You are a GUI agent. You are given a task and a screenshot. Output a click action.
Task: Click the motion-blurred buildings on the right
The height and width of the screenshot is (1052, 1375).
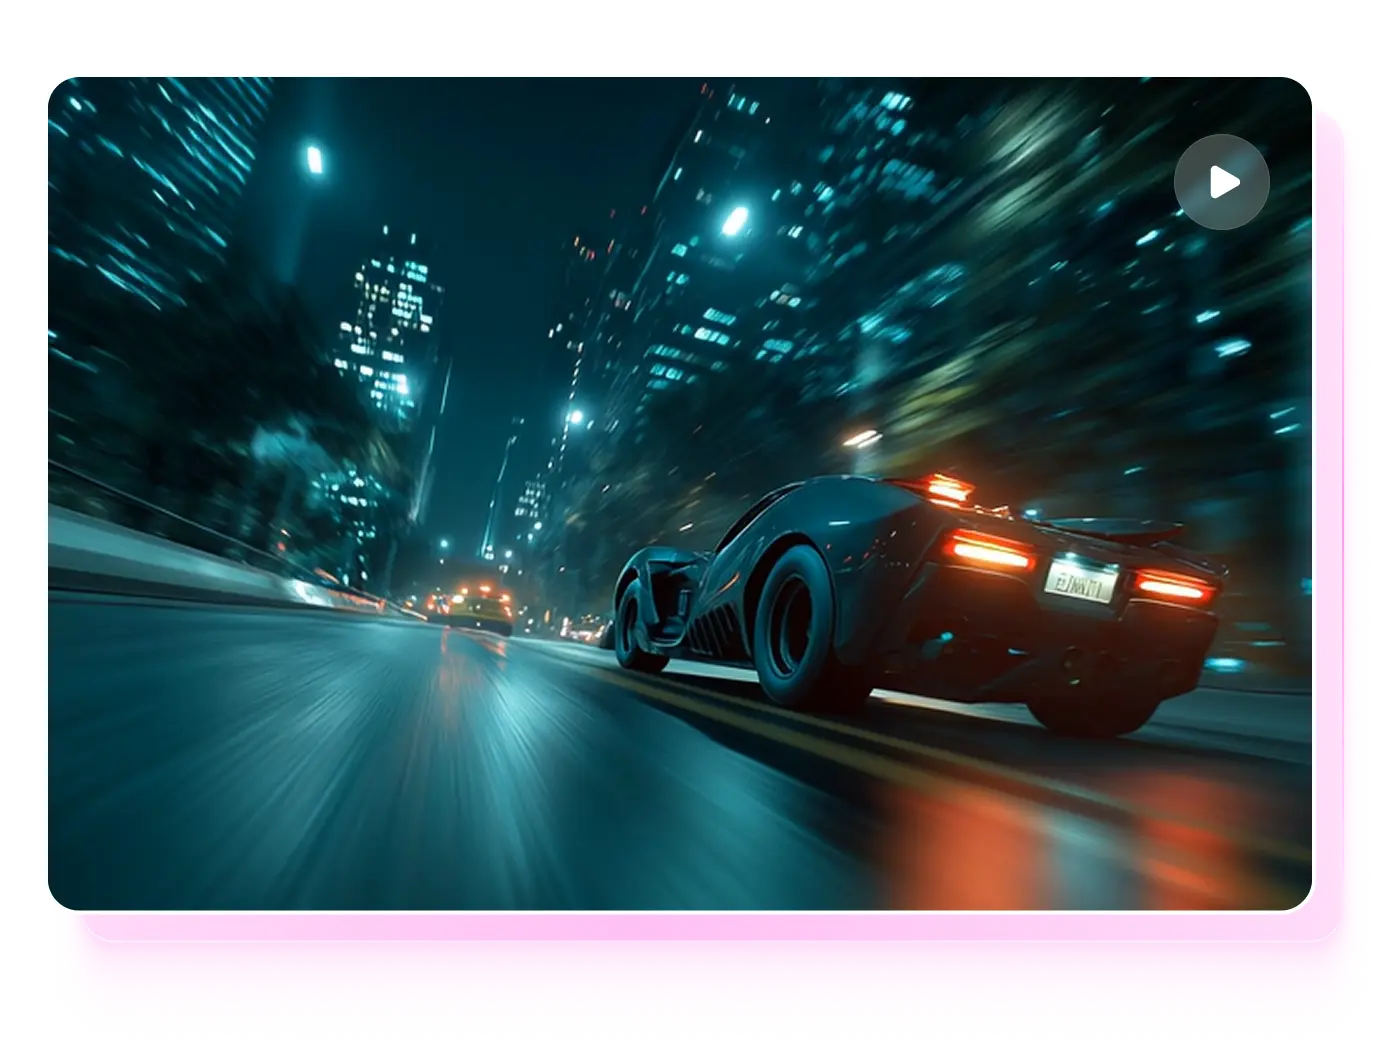pyautogui.click(x=1100, y=300)
